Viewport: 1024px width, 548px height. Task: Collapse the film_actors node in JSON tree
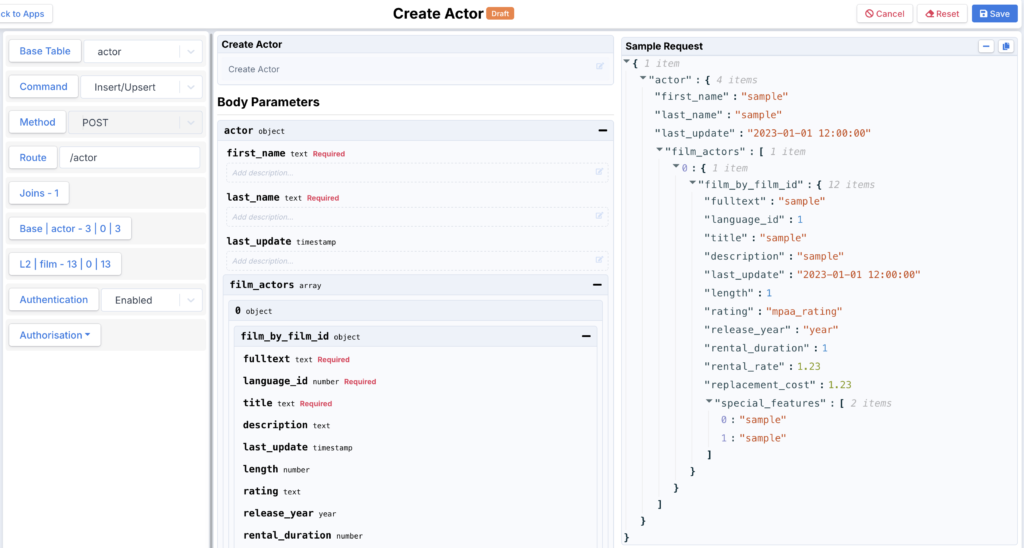pyautogui.click(x=660, y=150)
